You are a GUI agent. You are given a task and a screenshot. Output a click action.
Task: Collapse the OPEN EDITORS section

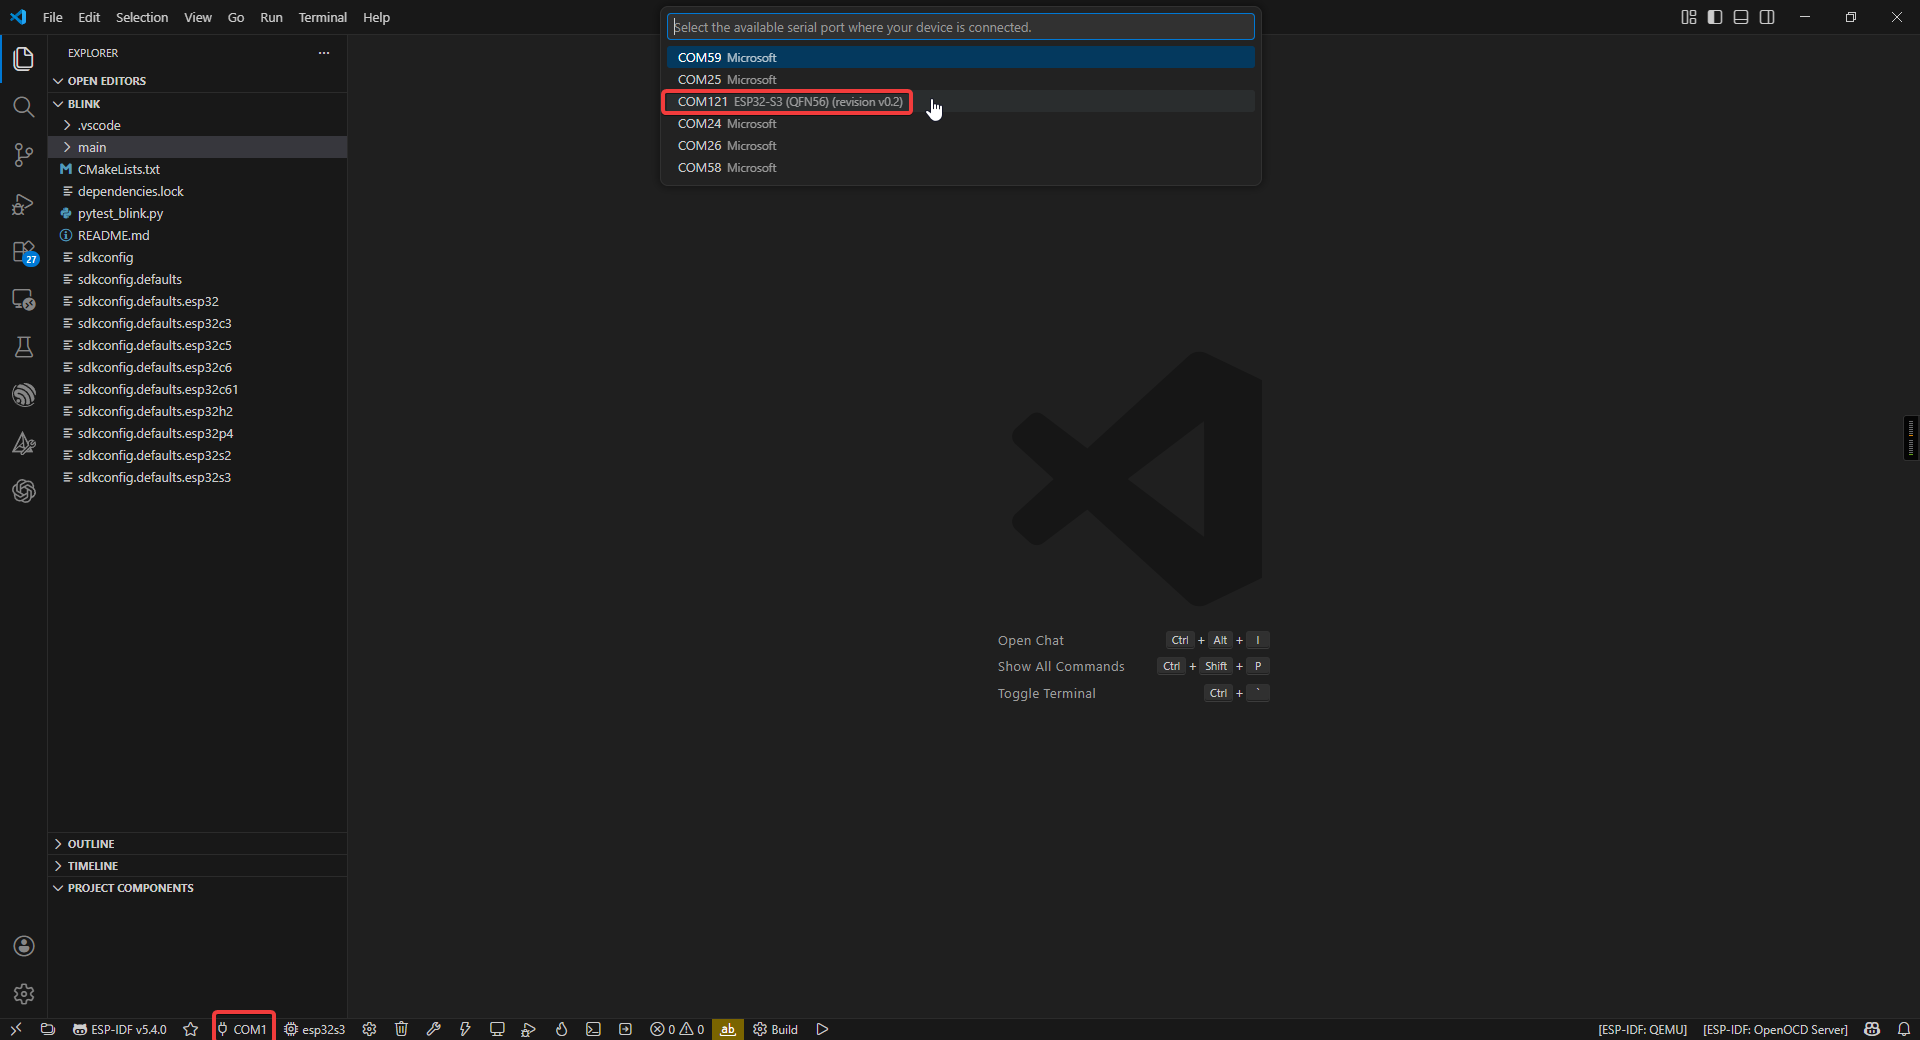point(197,81)
